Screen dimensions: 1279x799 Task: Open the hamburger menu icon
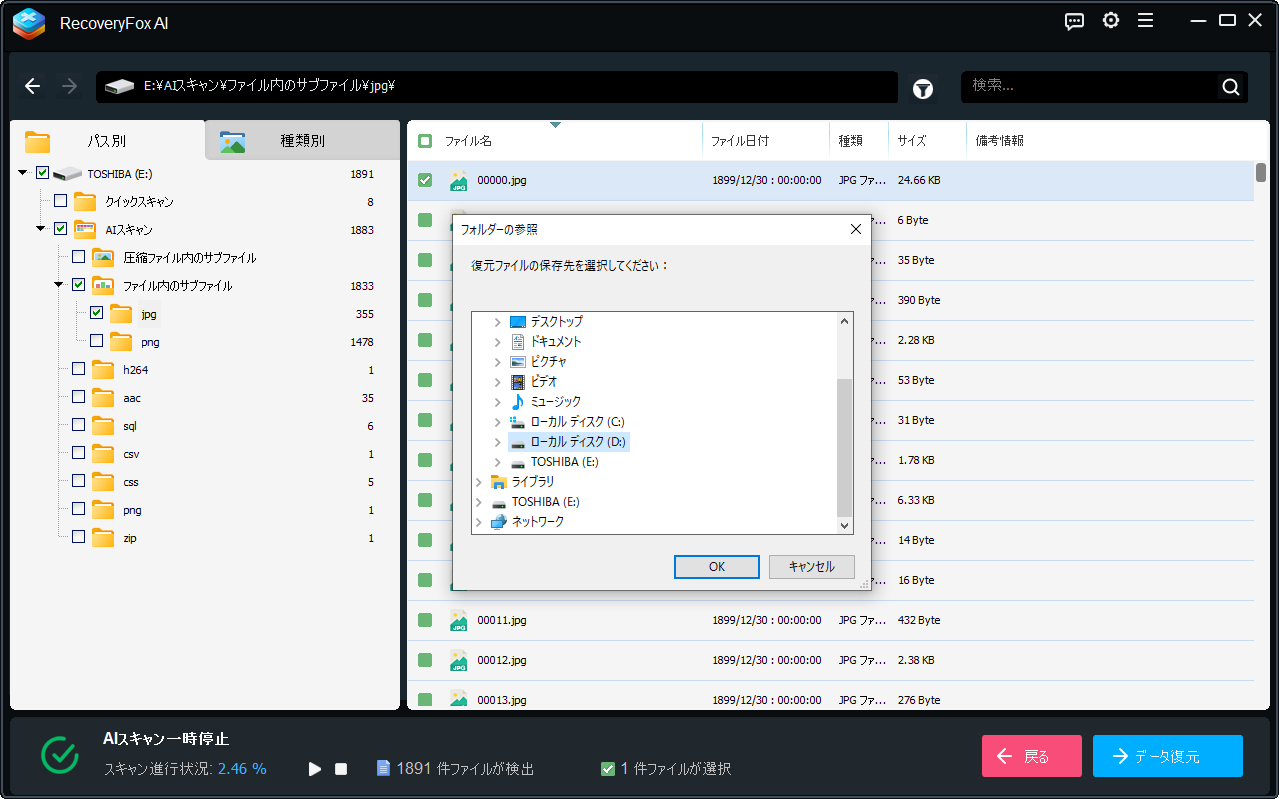click(x=1145, y=21)
